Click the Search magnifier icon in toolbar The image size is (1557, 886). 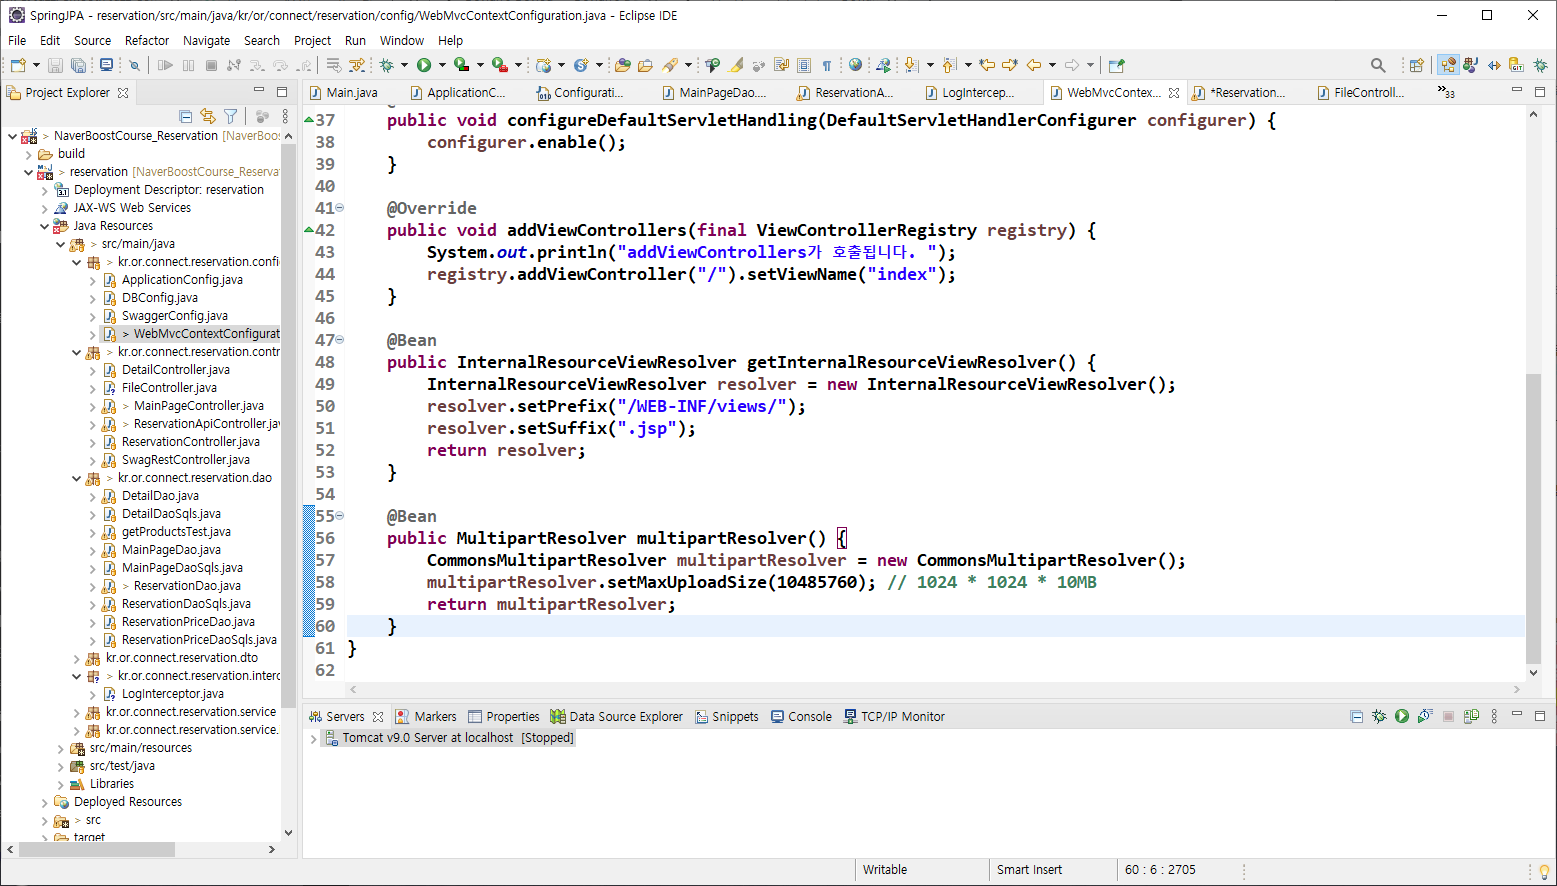[1378, 65]
